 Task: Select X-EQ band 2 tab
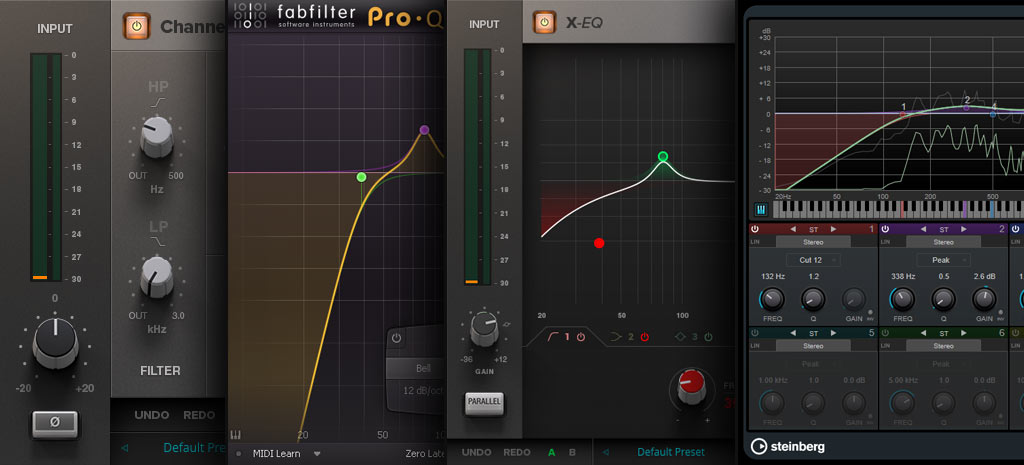(629, 337)
